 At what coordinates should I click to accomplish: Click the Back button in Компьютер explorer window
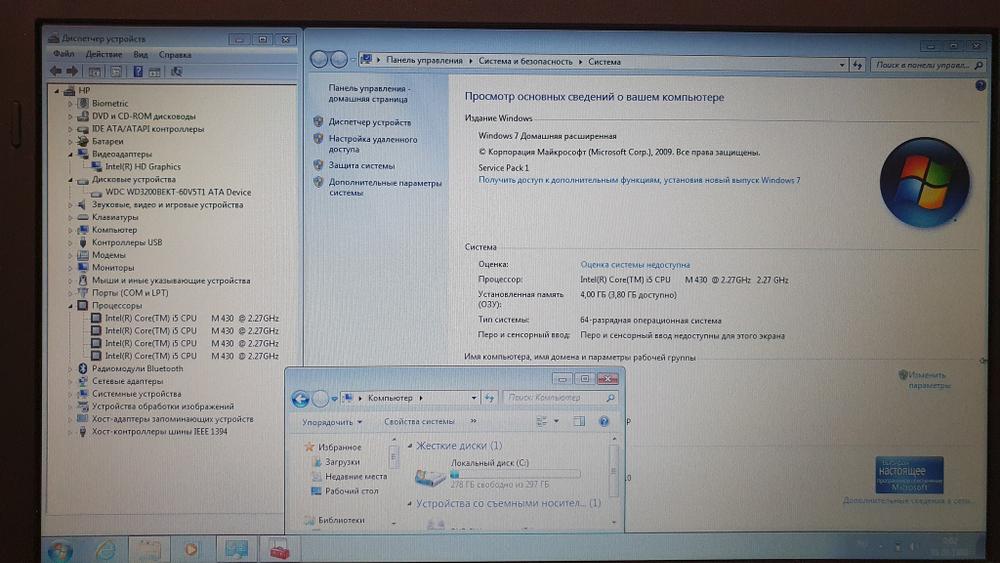click(300, 398)
